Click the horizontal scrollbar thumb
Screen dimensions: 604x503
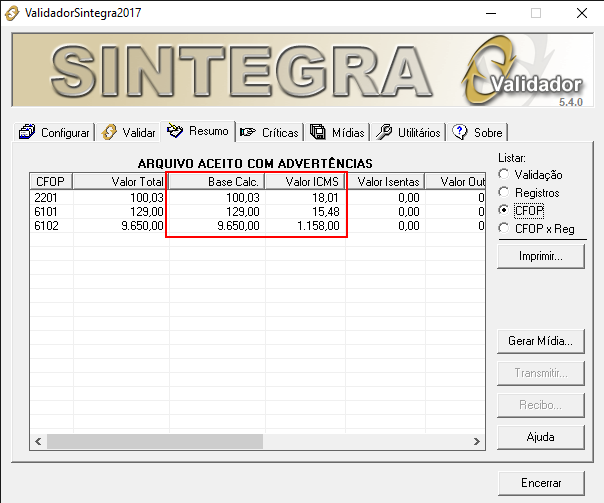point(155,441)
